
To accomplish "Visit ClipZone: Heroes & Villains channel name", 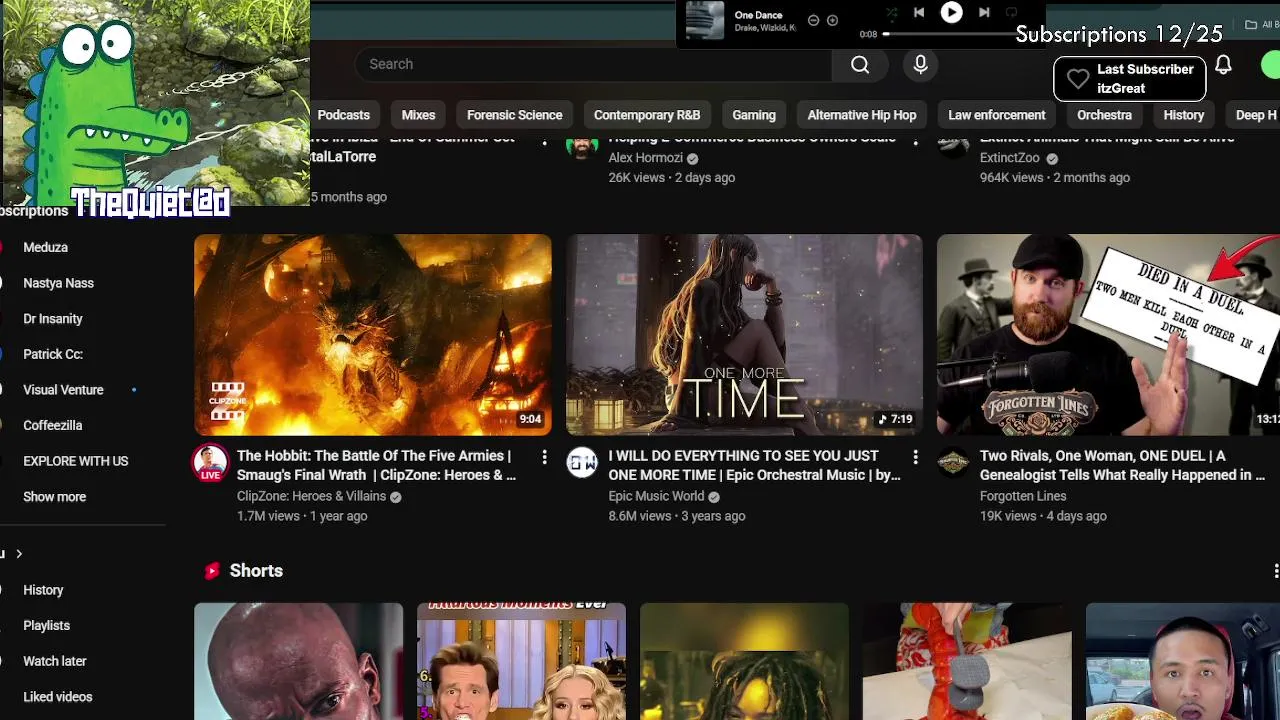I will click(311, 496).
